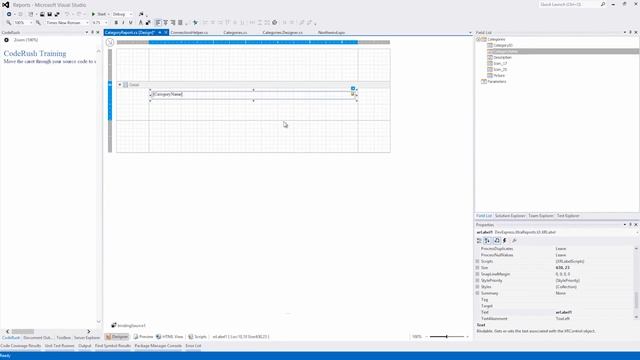Open the background color picker icon

(x=148, y=23)
